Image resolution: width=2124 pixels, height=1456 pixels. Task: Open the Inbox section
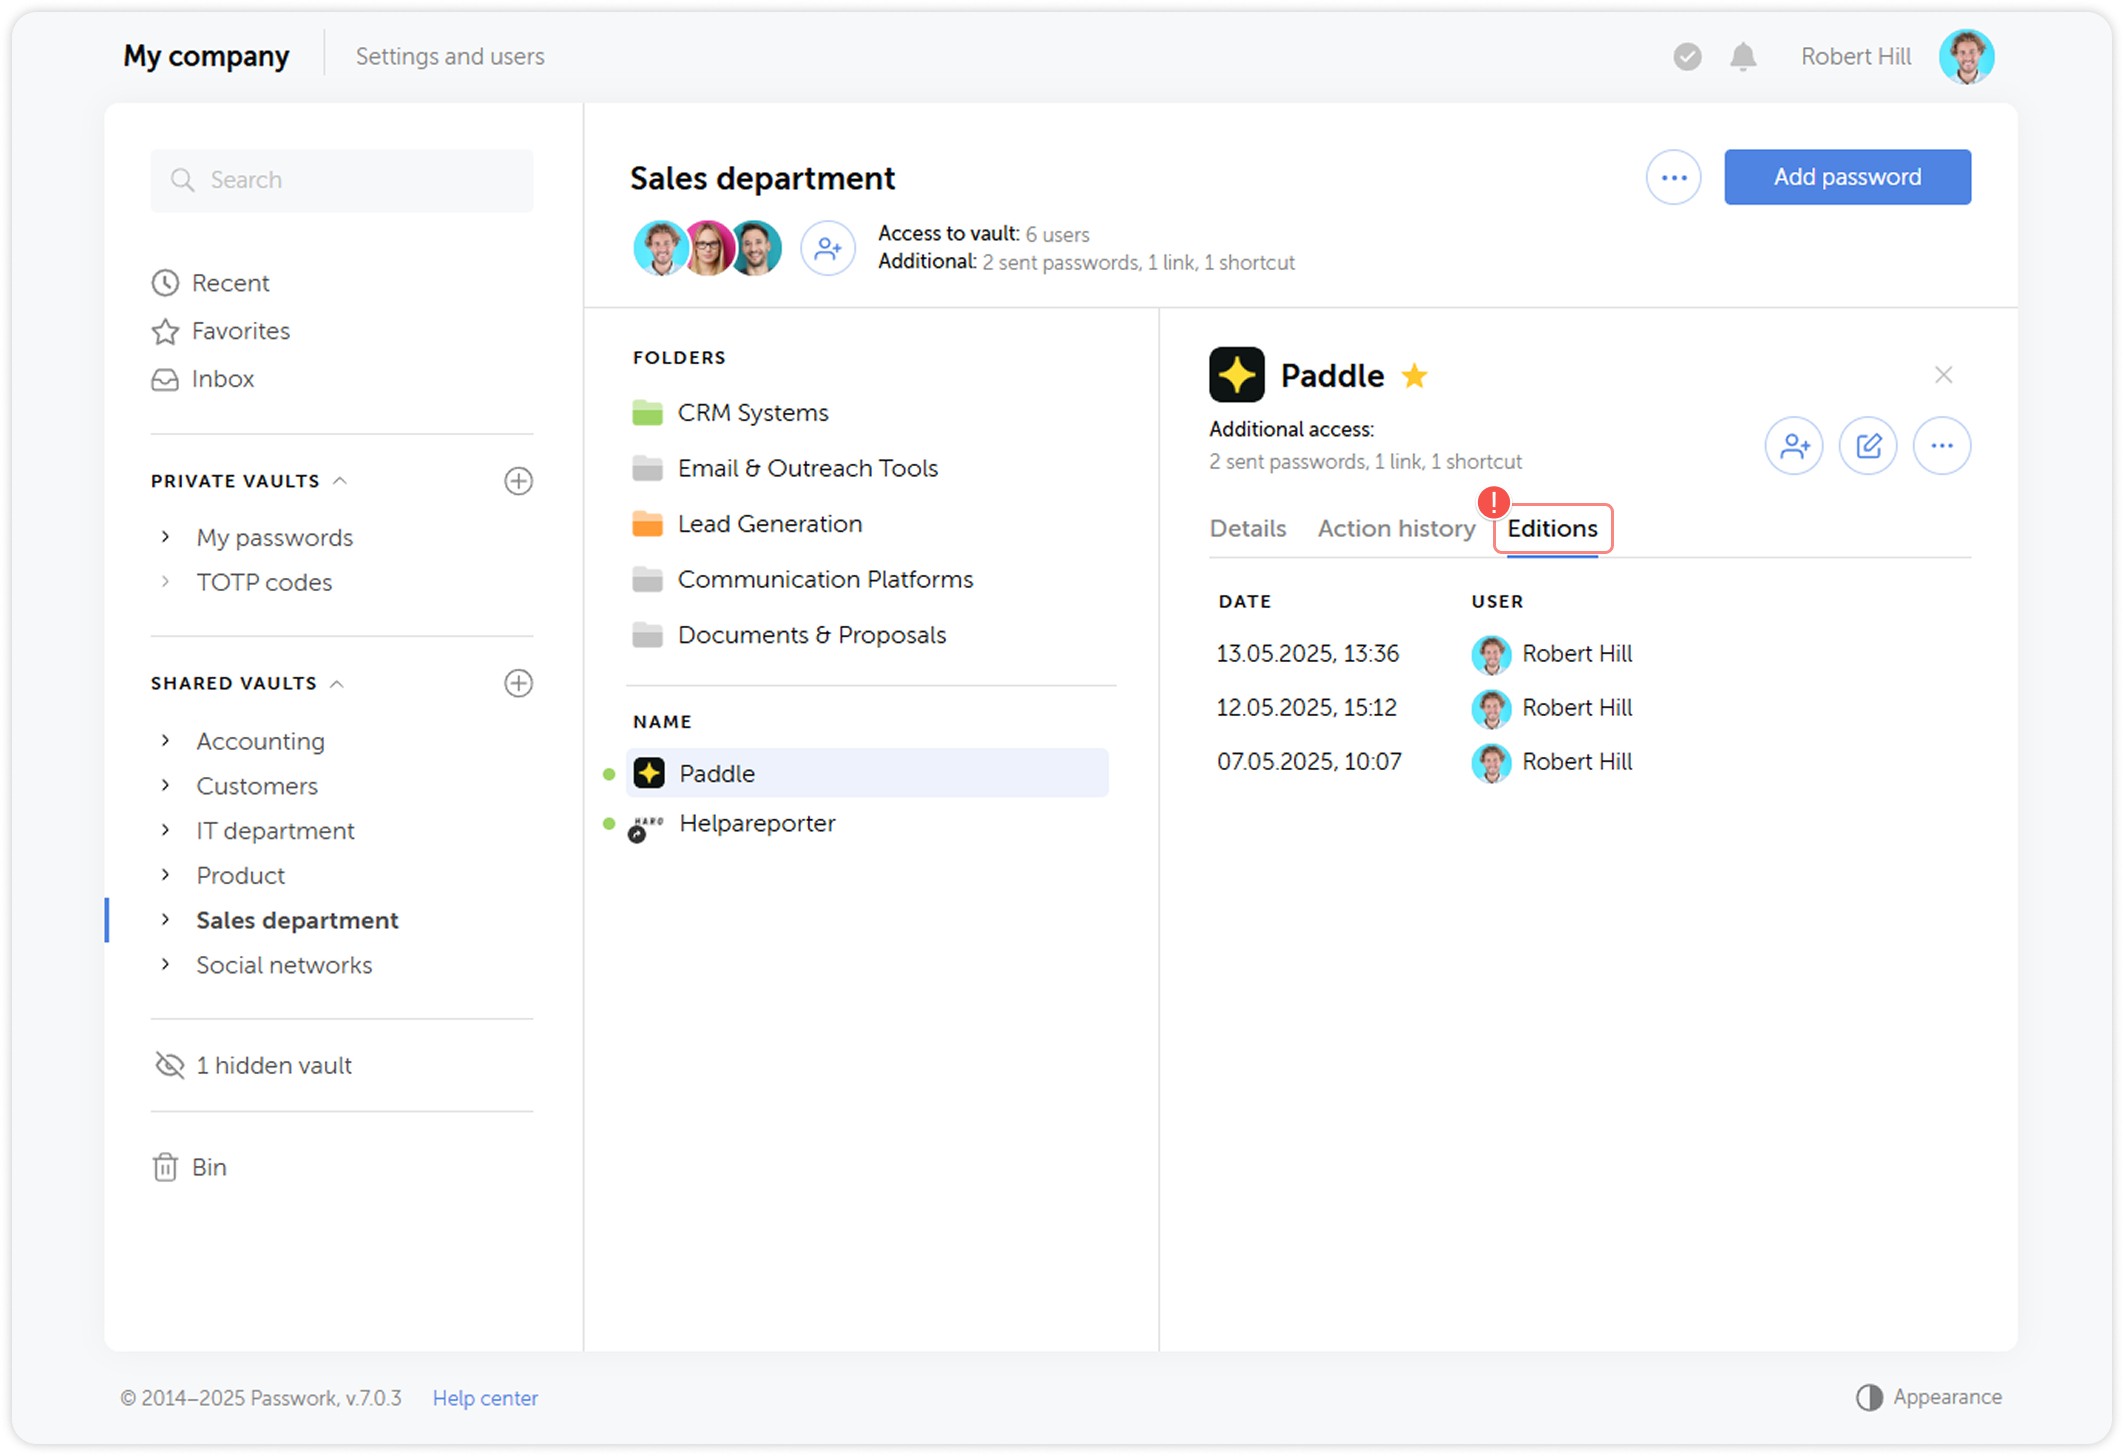tap(222, 379)
